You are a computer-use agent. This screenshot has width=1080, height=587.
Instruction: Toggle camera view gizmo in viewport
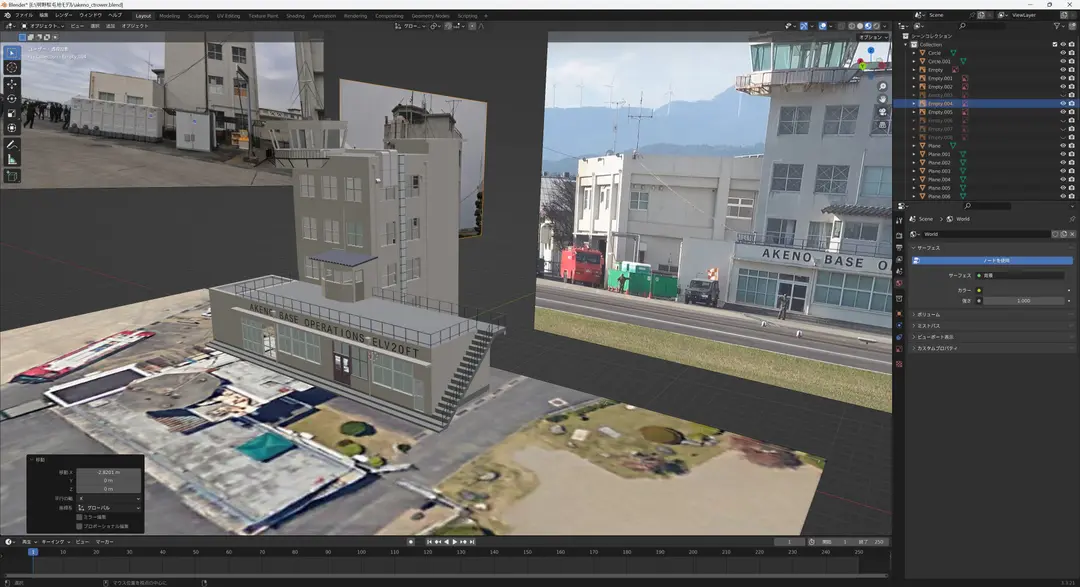point(882,112)
